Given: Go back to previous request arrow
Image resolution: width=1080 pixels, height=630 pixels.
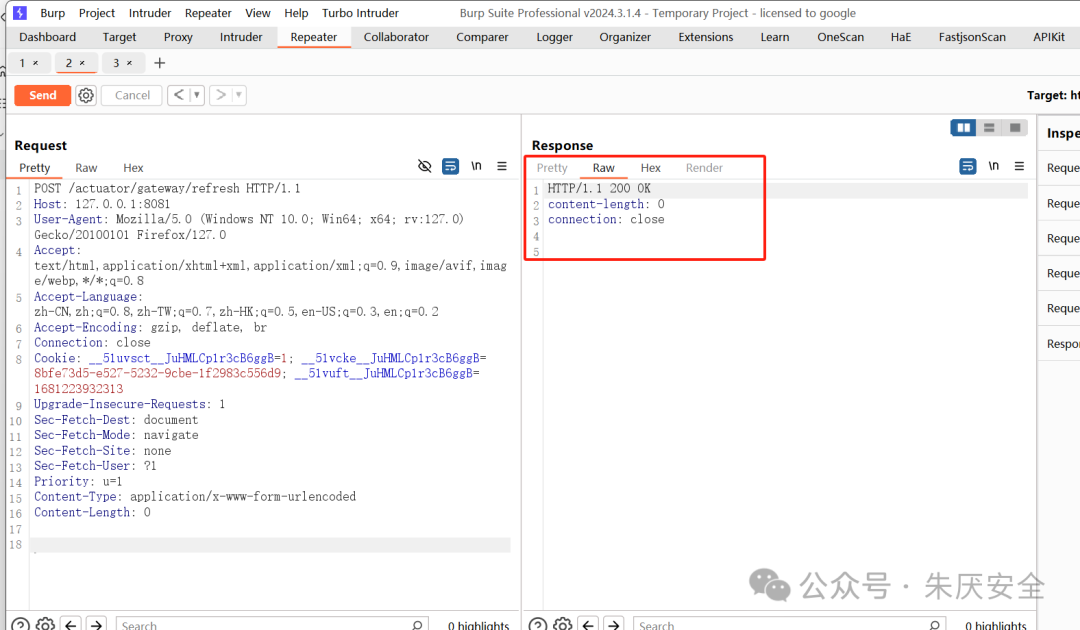Looking at the screenshot, I should 178,95.
